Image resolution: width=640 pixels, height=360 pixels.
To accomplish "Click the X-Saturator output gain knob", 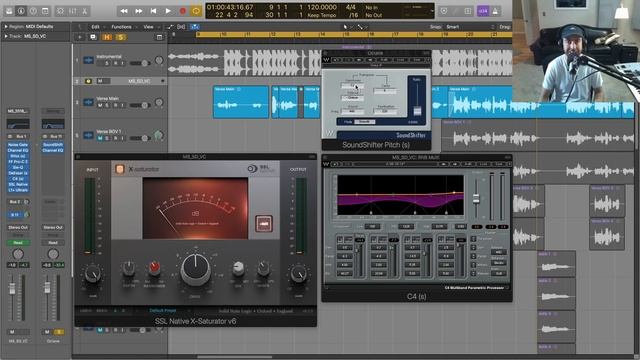I will [x=298, y=274].
